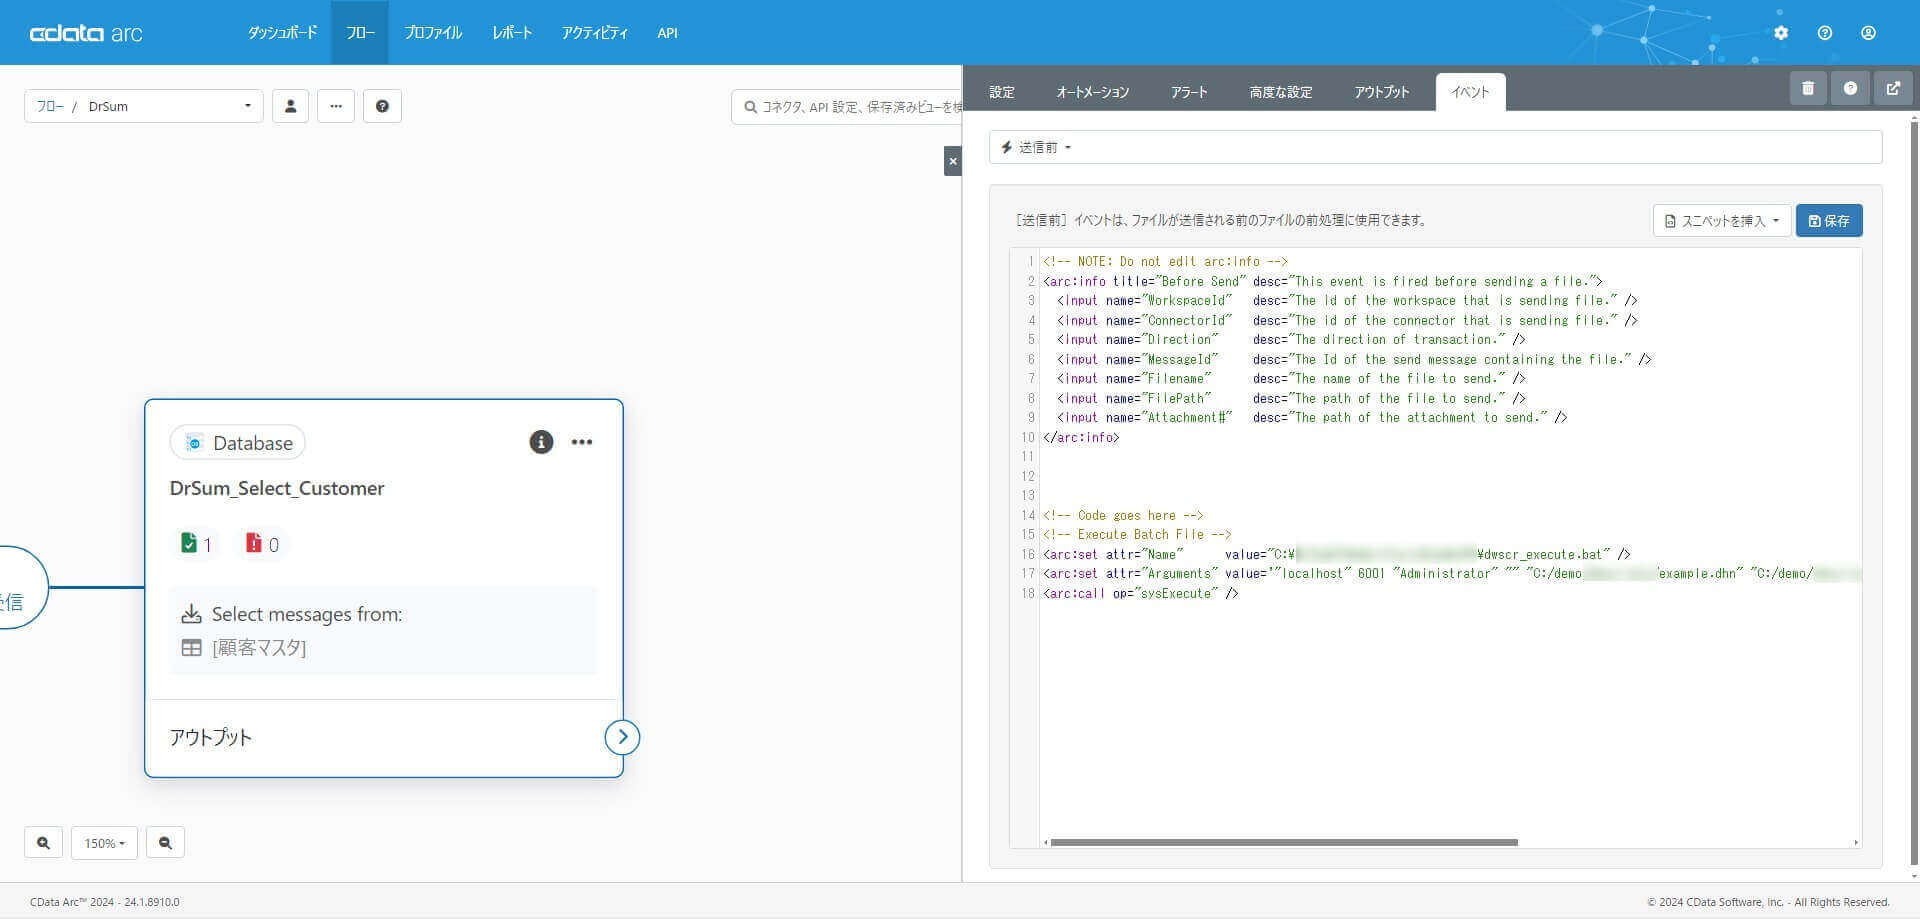Screen dimensions: 1920x919
Task: Click the user profile icon beside the flow selector
Action: [x=290, y=106]
